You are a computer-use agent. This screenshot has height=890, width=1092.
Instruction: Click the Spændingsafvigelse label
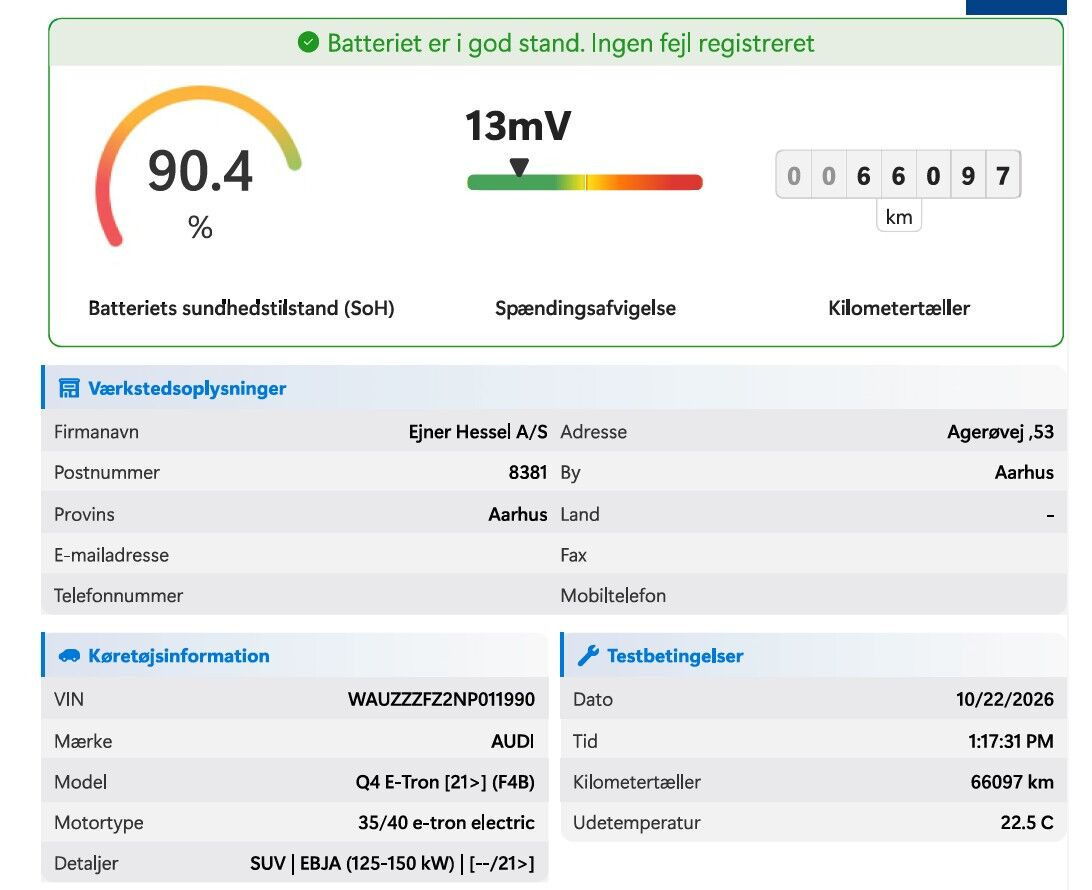point(585,308)
